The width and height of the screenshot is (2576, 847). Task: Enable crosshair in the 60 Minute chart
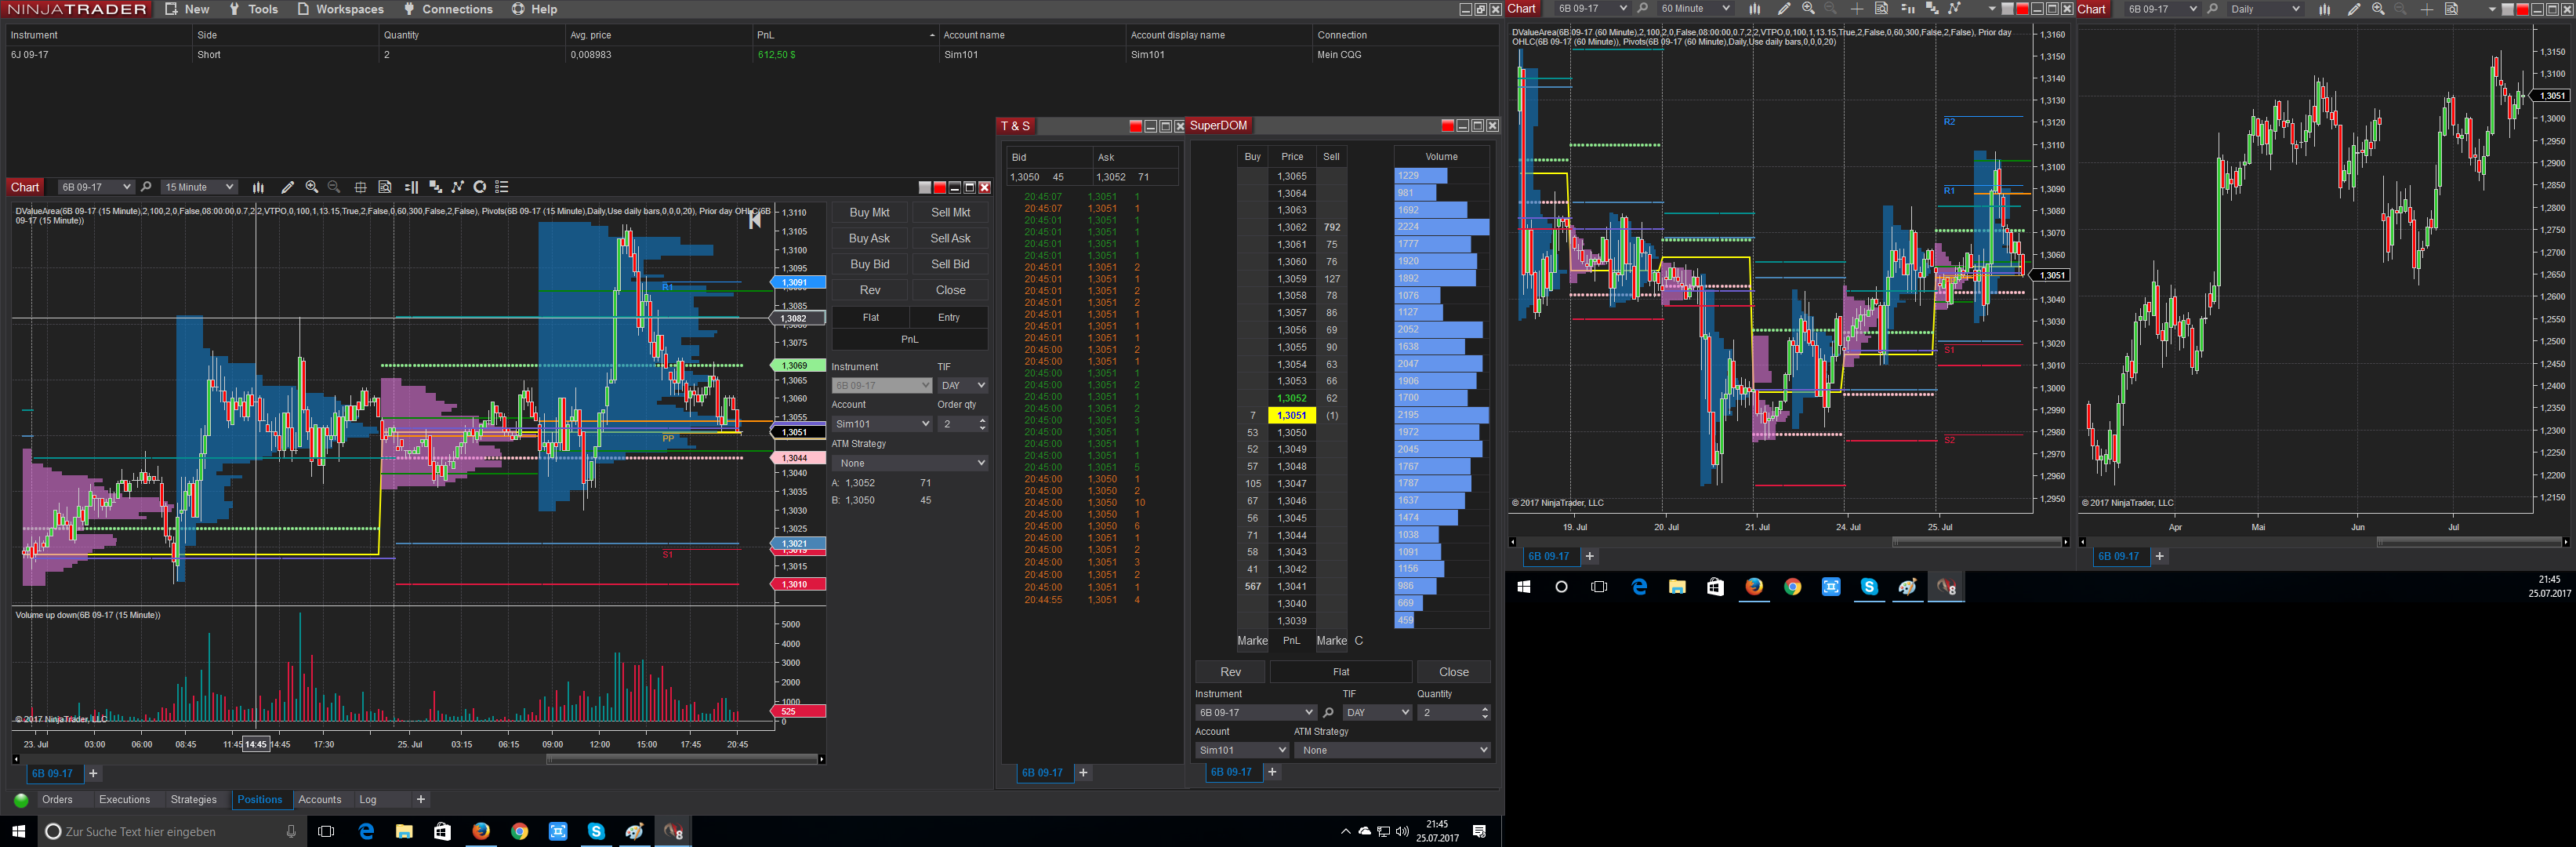pyautogui.click(x=1857, y=9)
